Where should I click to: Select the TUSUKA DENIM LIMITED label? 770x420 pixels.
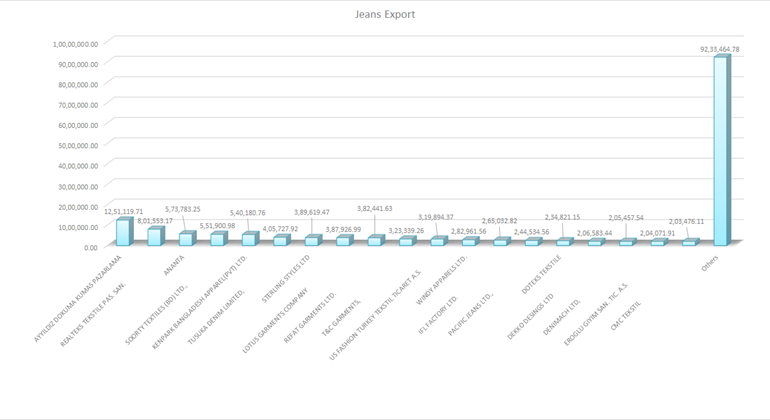click(x=216, y=317)
